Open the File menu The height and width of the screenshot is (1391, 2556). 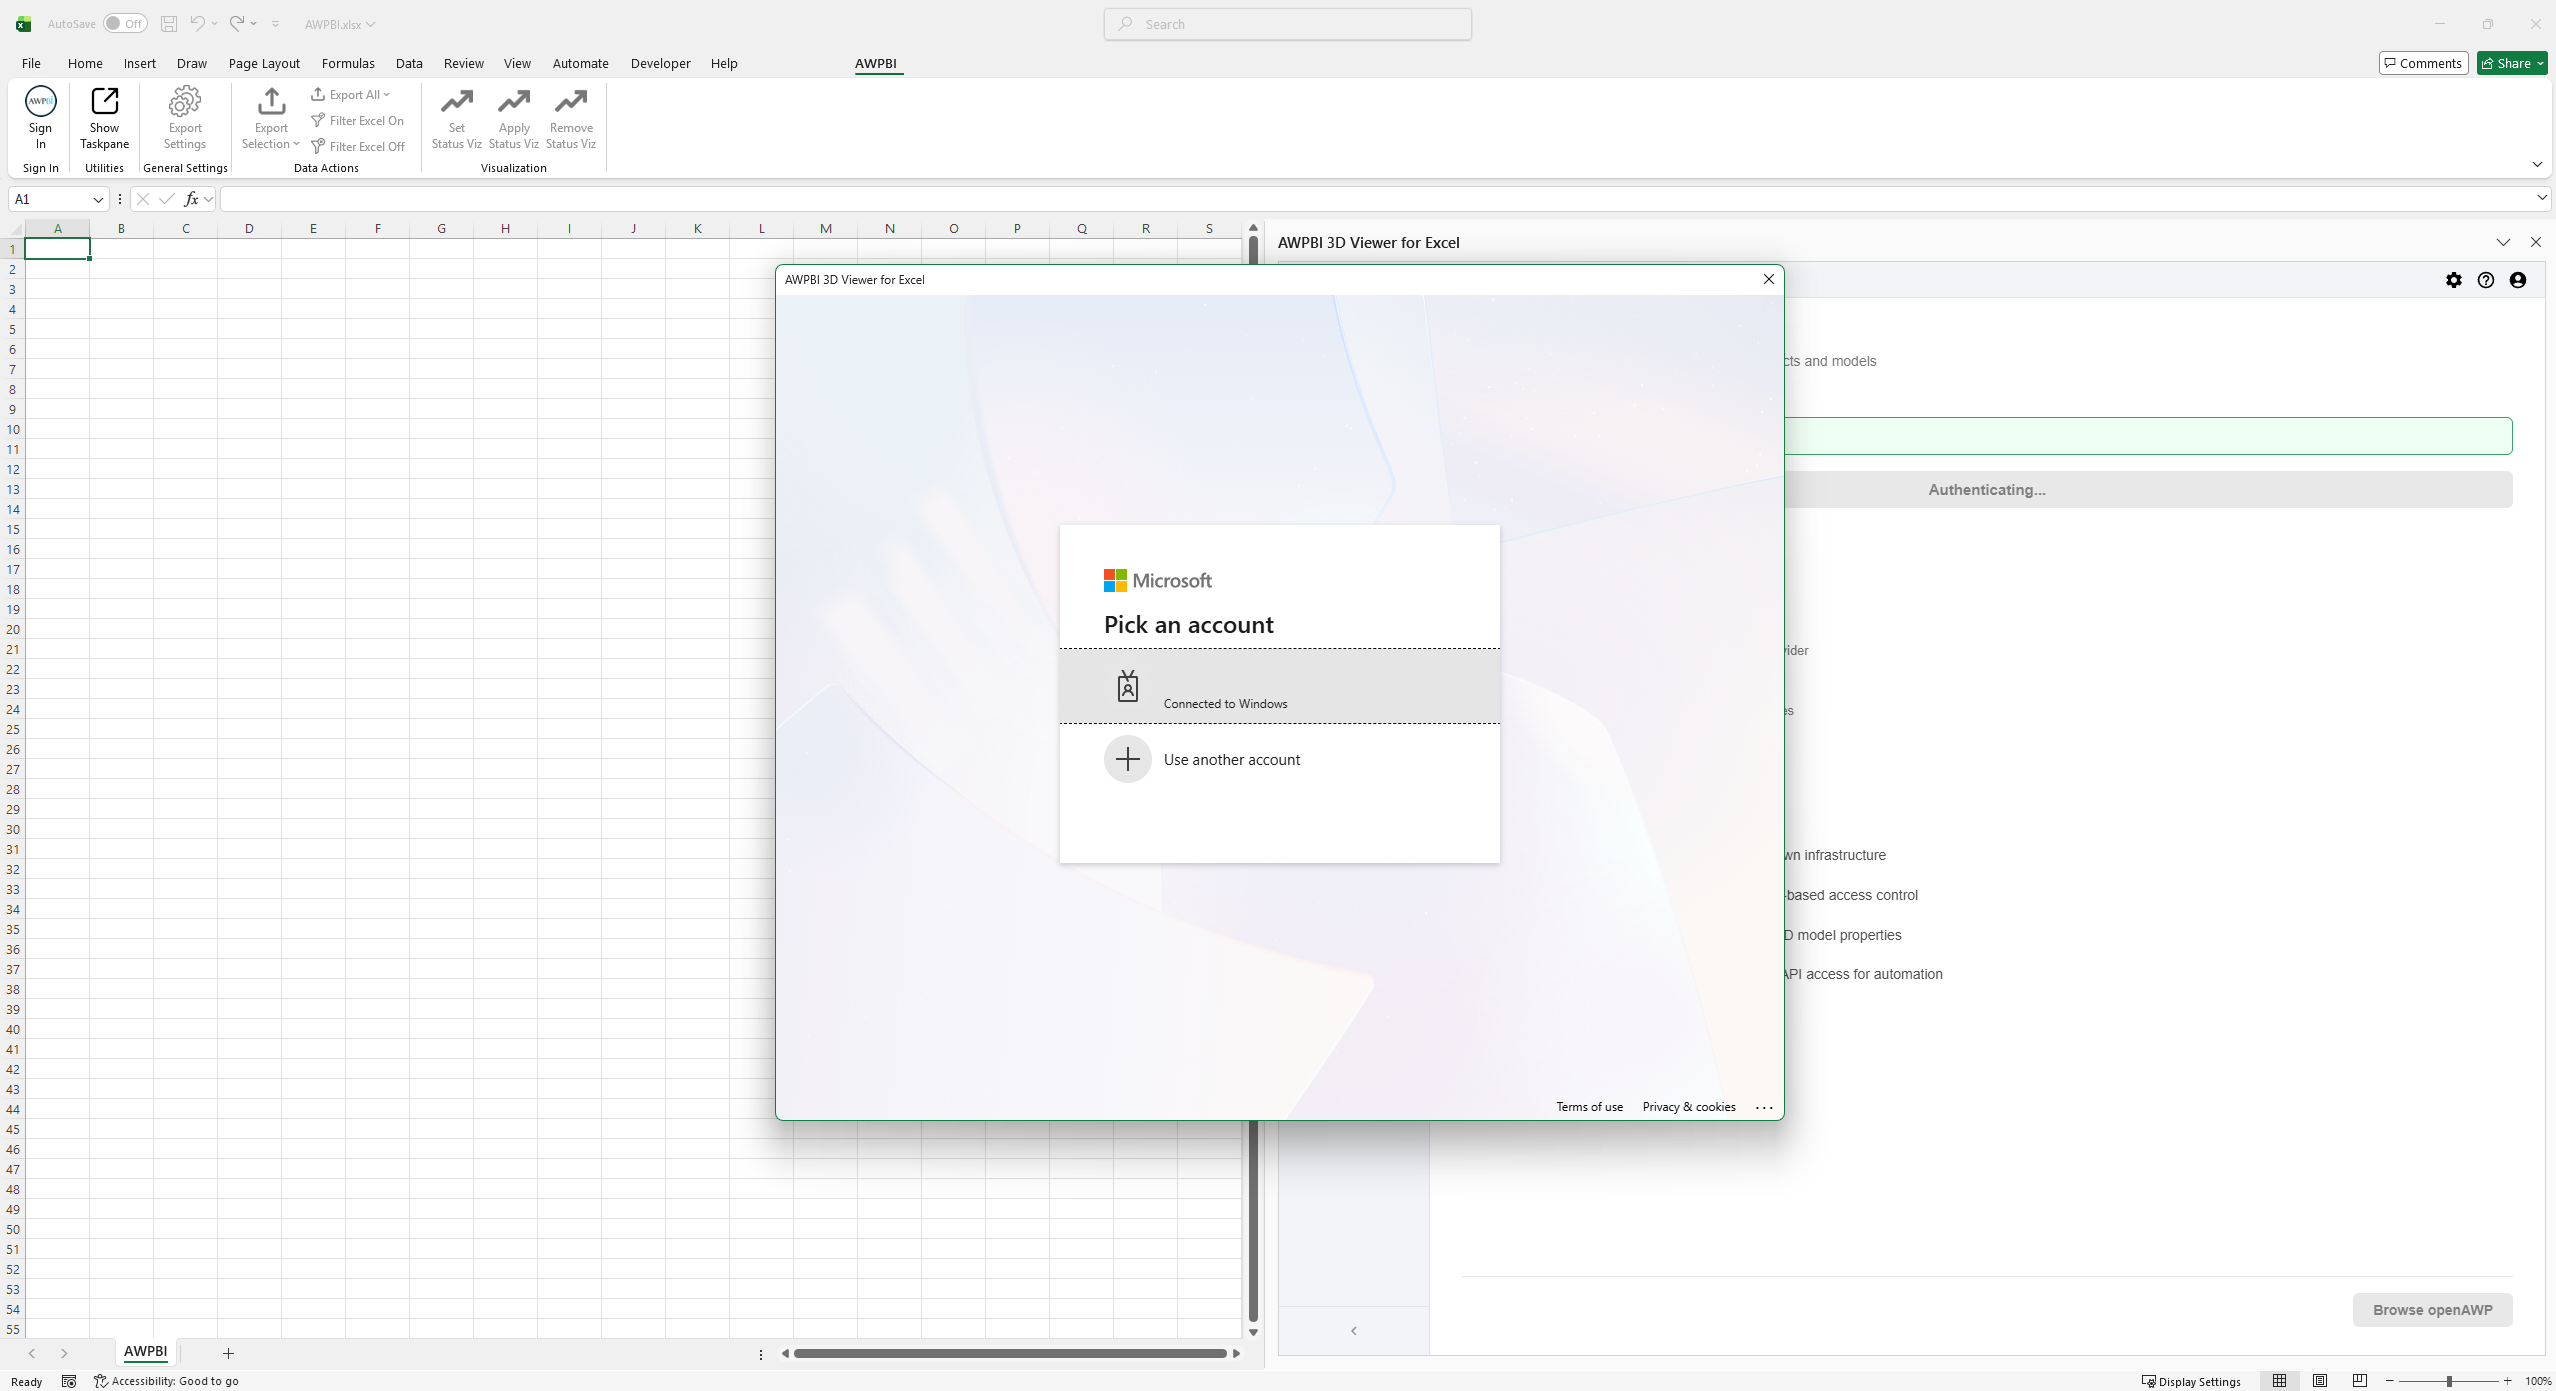pyautogui.click(x=31, y=63)
